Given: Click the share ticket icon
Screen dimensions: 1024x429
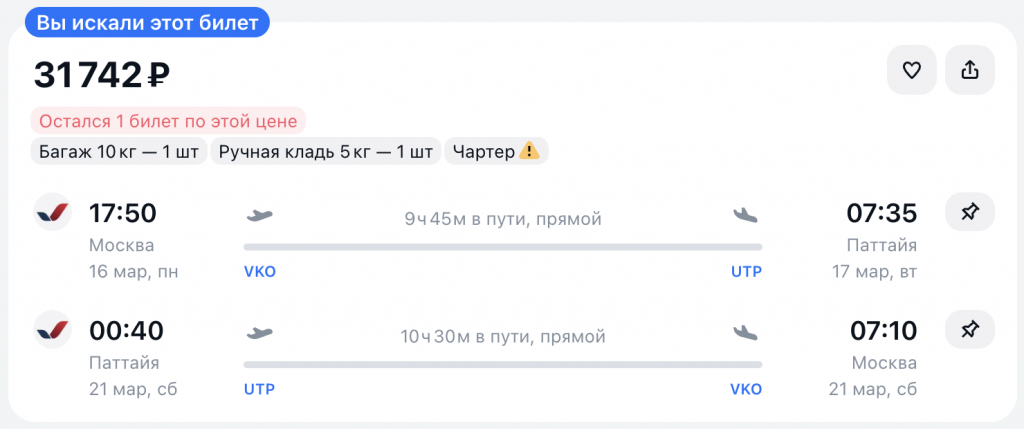Looking at the screenshot, I should pos(969,70).
